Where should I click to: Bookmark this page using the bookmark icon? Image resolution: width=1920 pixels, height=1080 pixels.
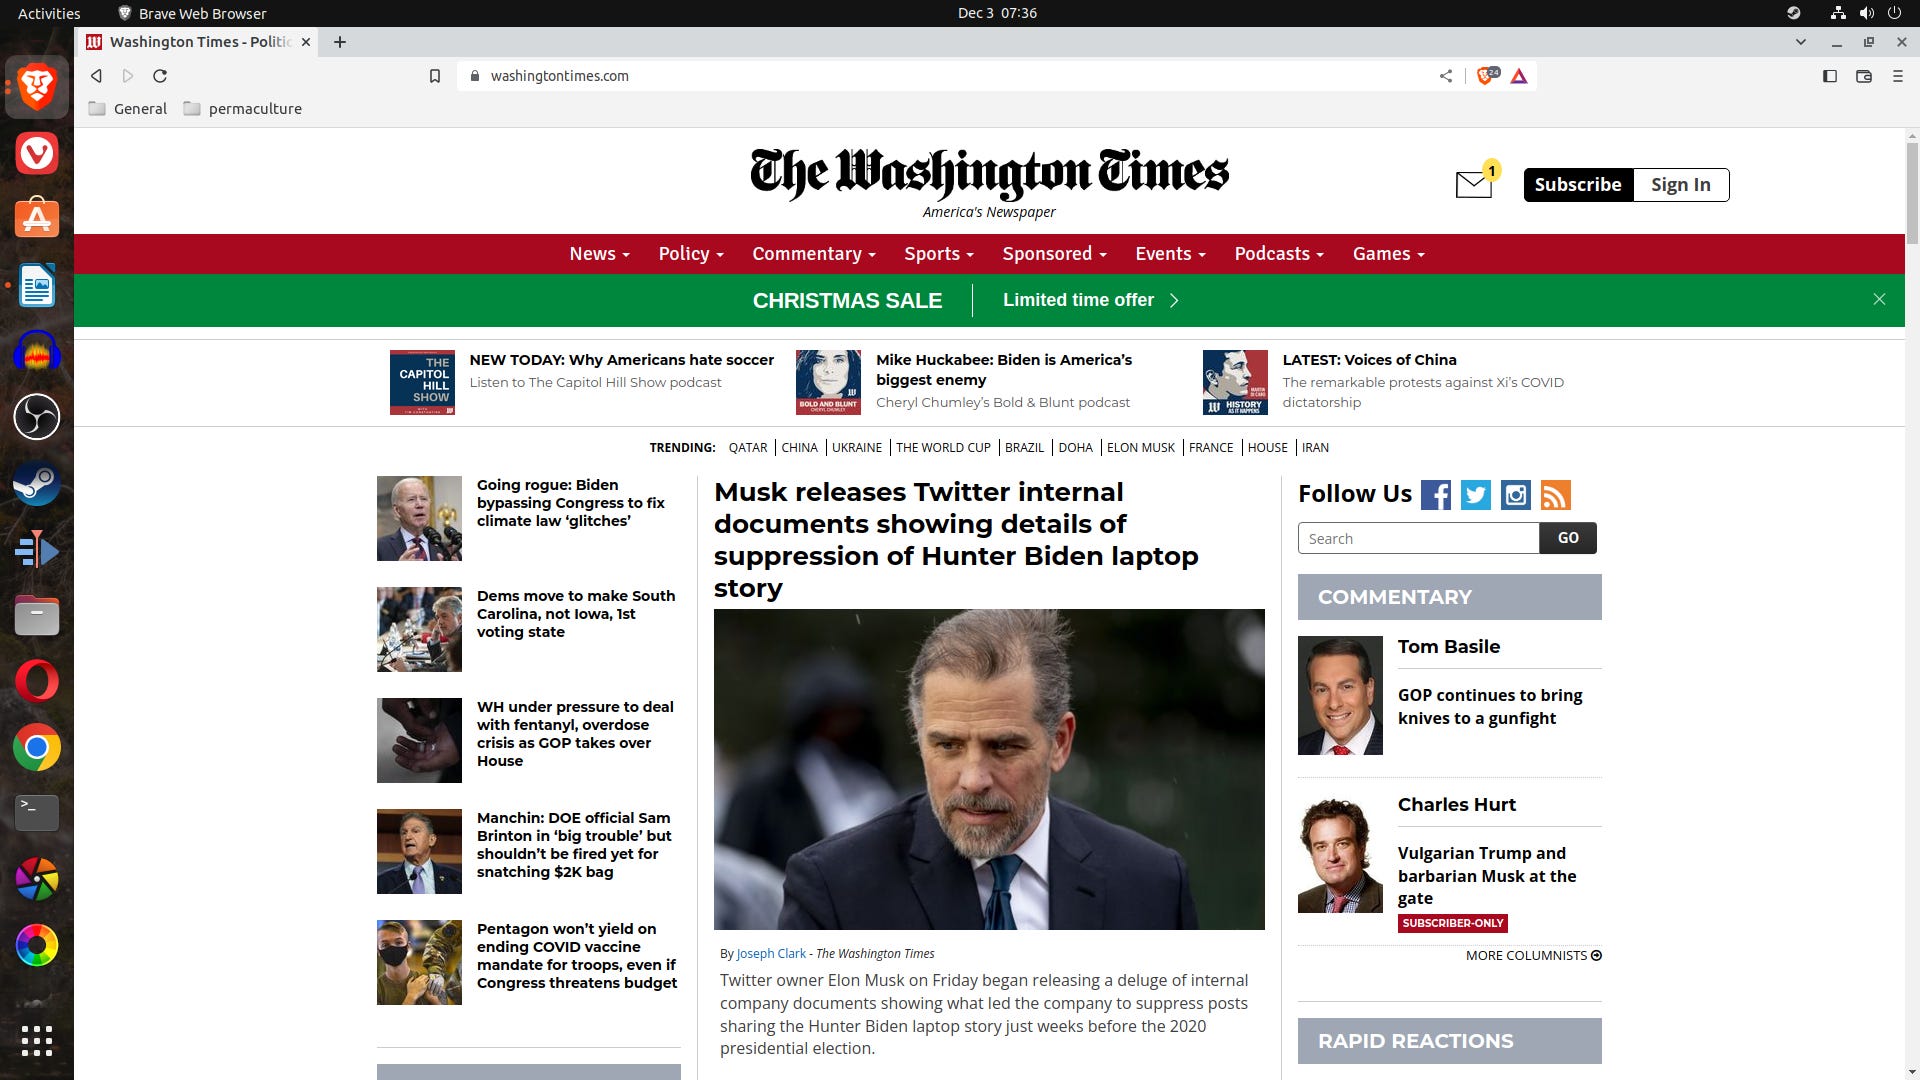(435, 76)
